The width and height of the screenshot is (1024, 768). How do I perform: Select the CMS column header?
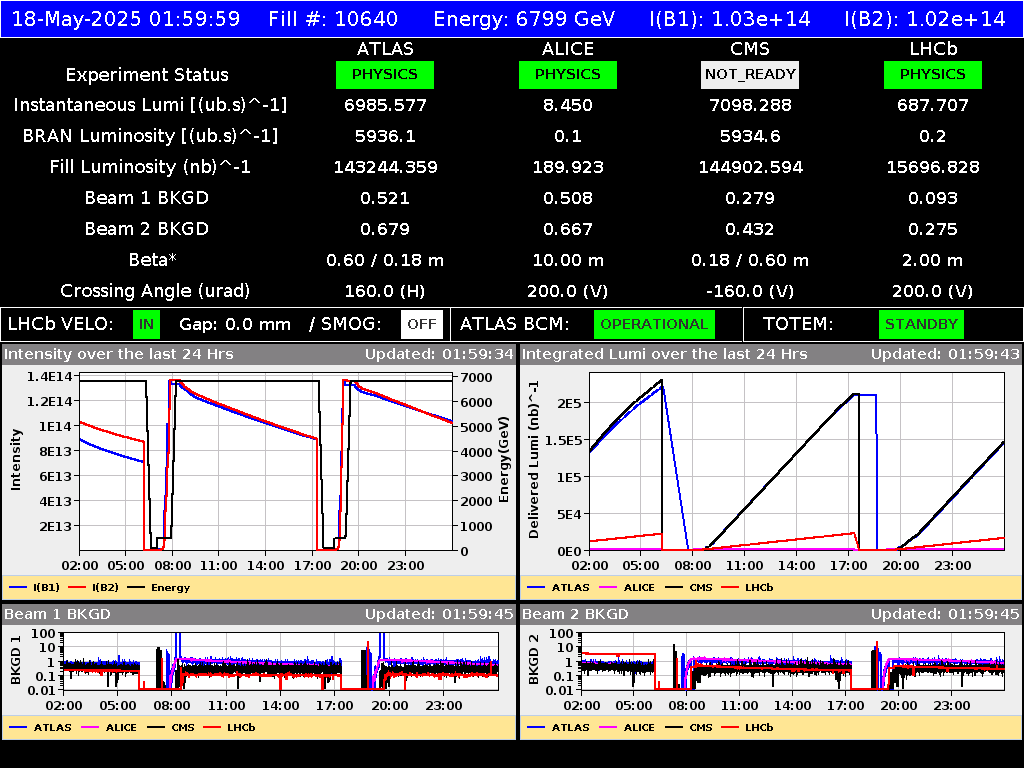(750, 49)
